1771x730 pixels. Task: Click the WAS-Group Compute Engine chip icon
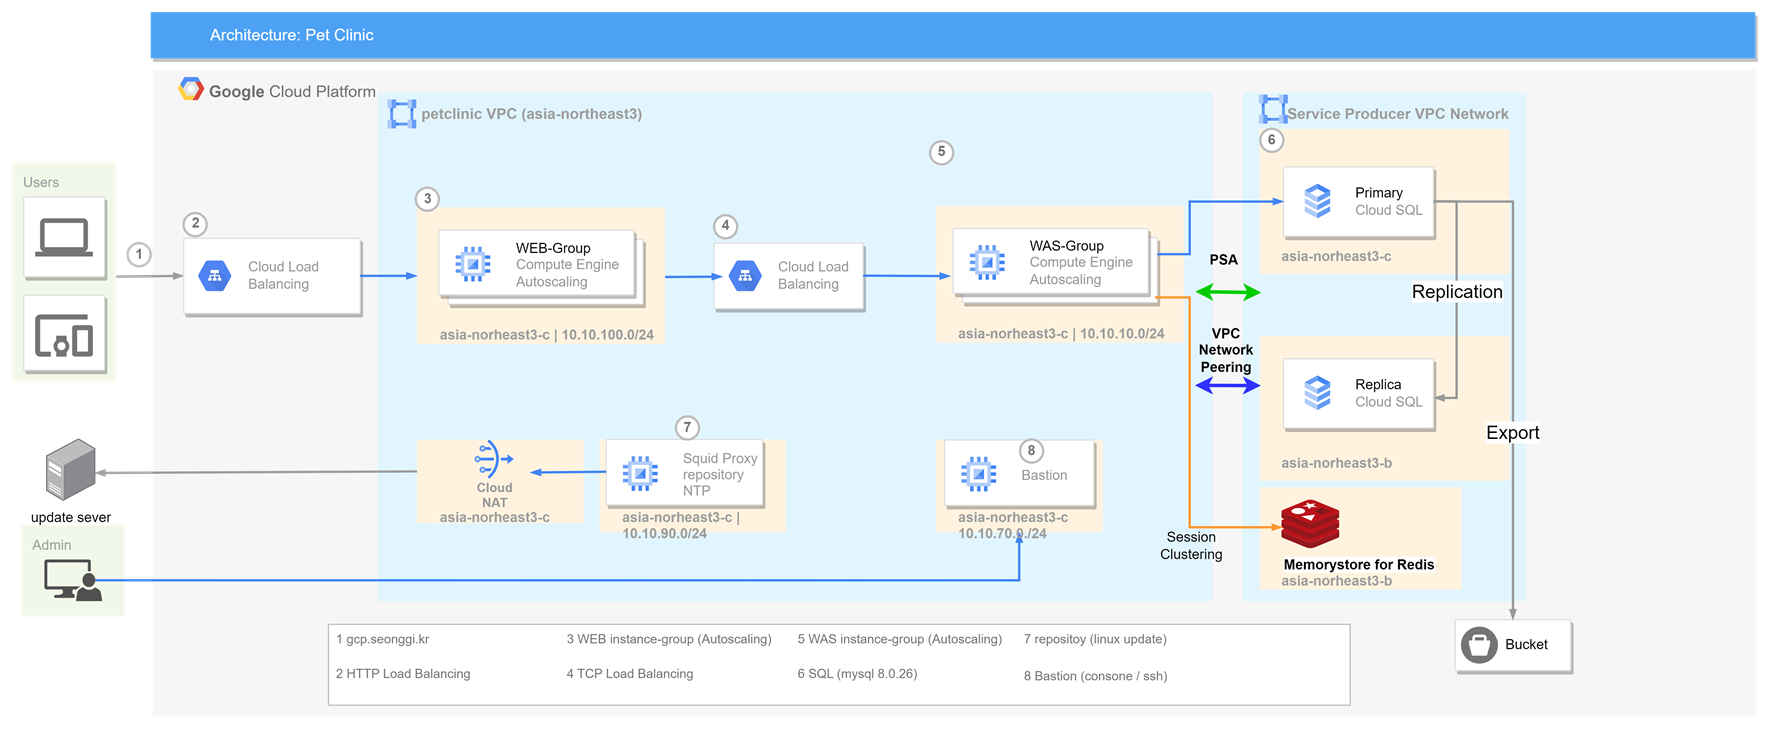tap(987, 262)
